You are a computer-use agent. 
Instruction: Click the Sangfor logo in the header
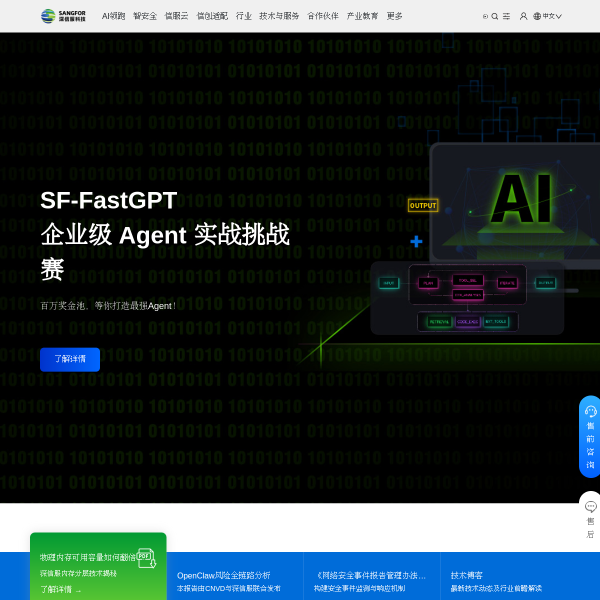63,16
